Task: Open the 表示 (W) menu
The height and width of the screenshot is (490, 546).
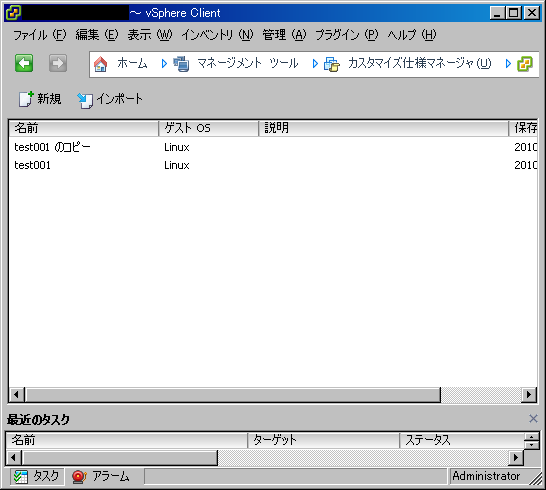Action: pyautogui.click(x=150, y=35)
